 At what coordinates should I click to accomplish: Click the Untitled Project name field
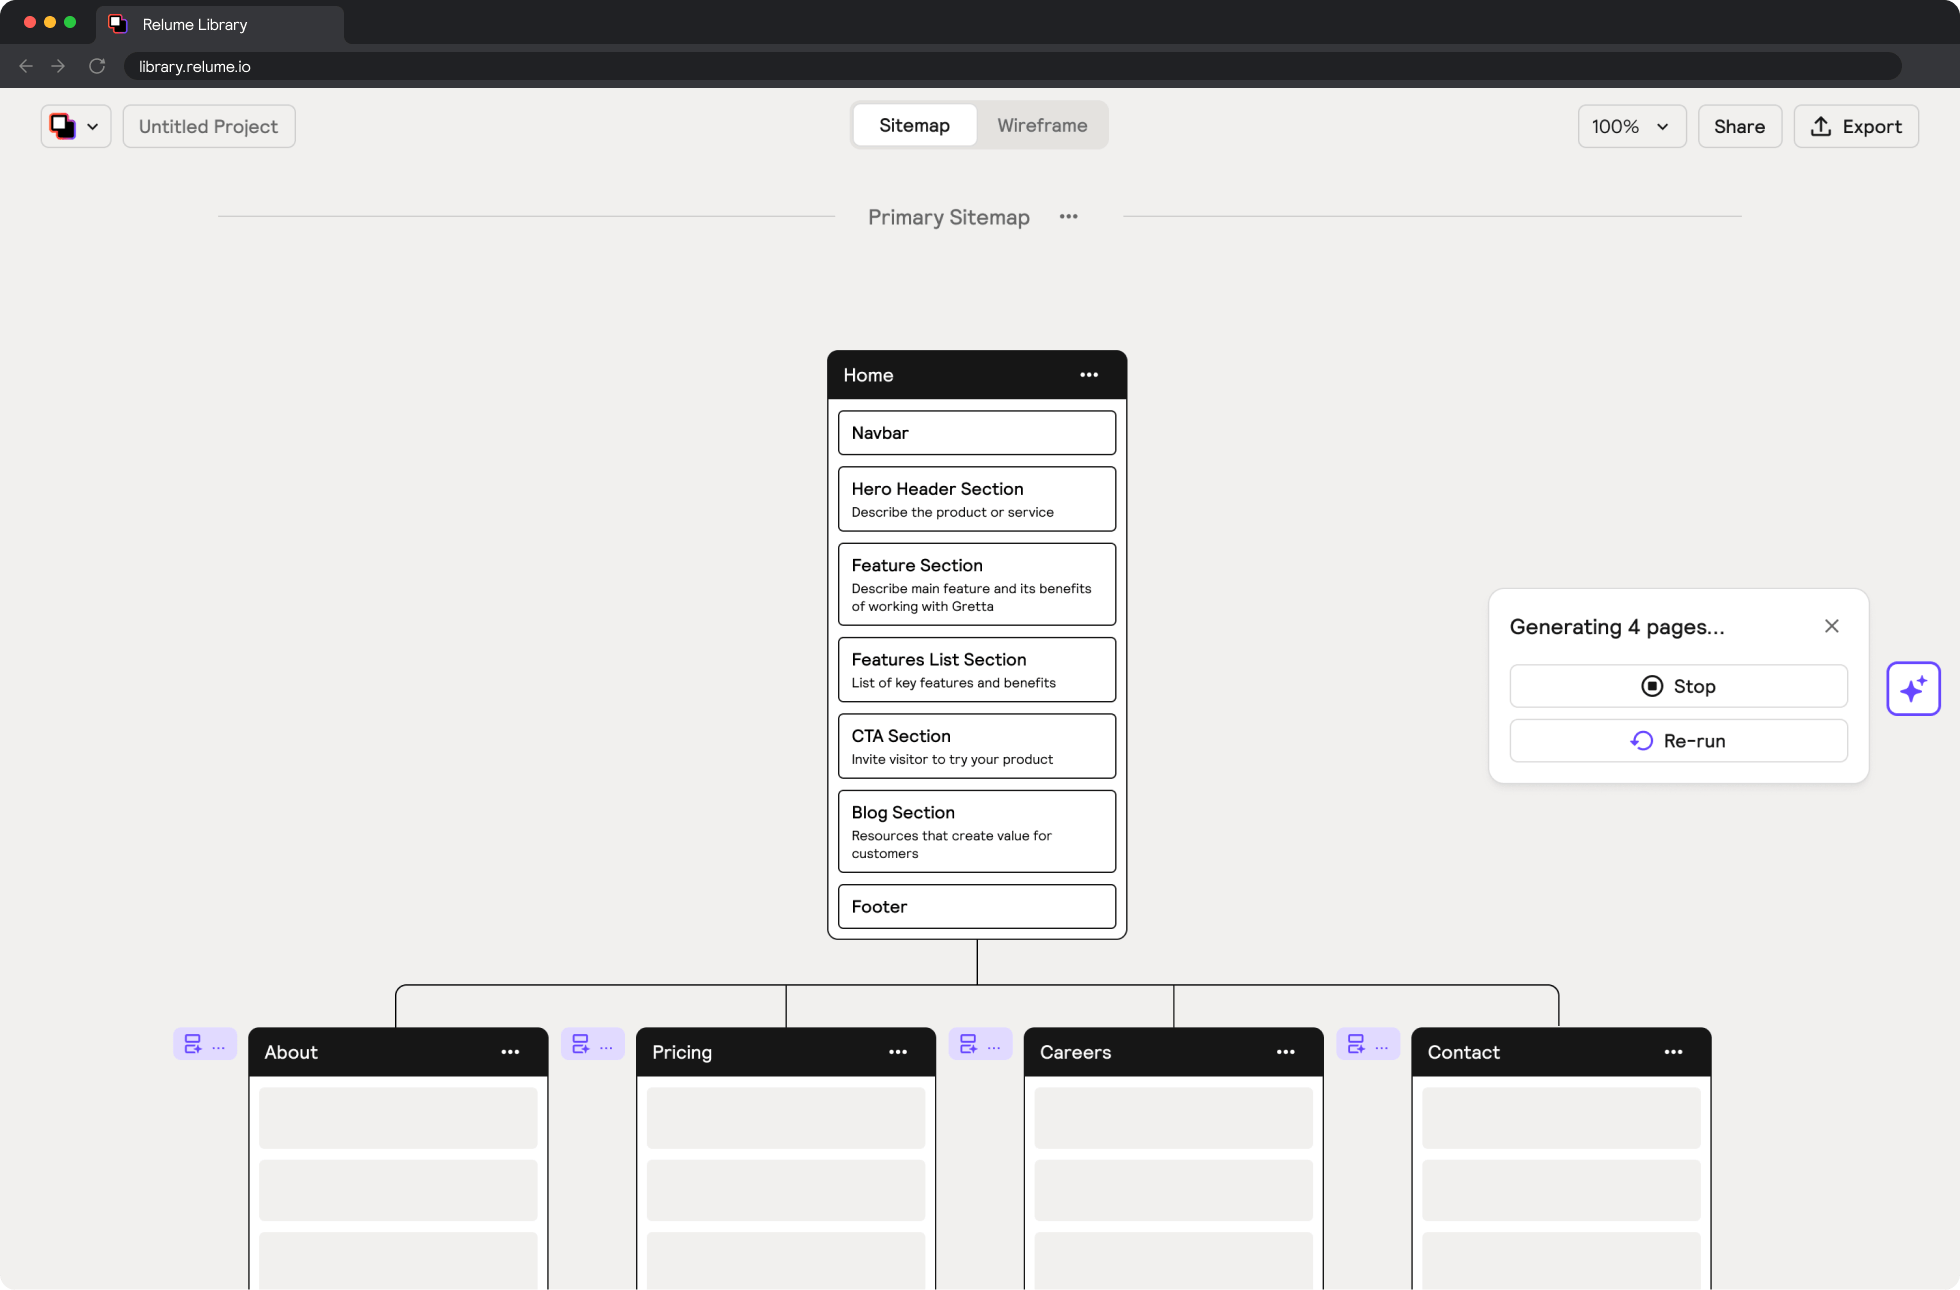click(x=208, y=126)
